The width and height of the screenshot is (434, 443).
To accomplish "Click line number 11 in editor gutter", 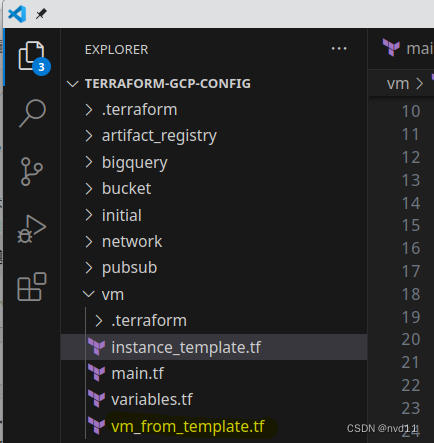I will coord(411,134).
